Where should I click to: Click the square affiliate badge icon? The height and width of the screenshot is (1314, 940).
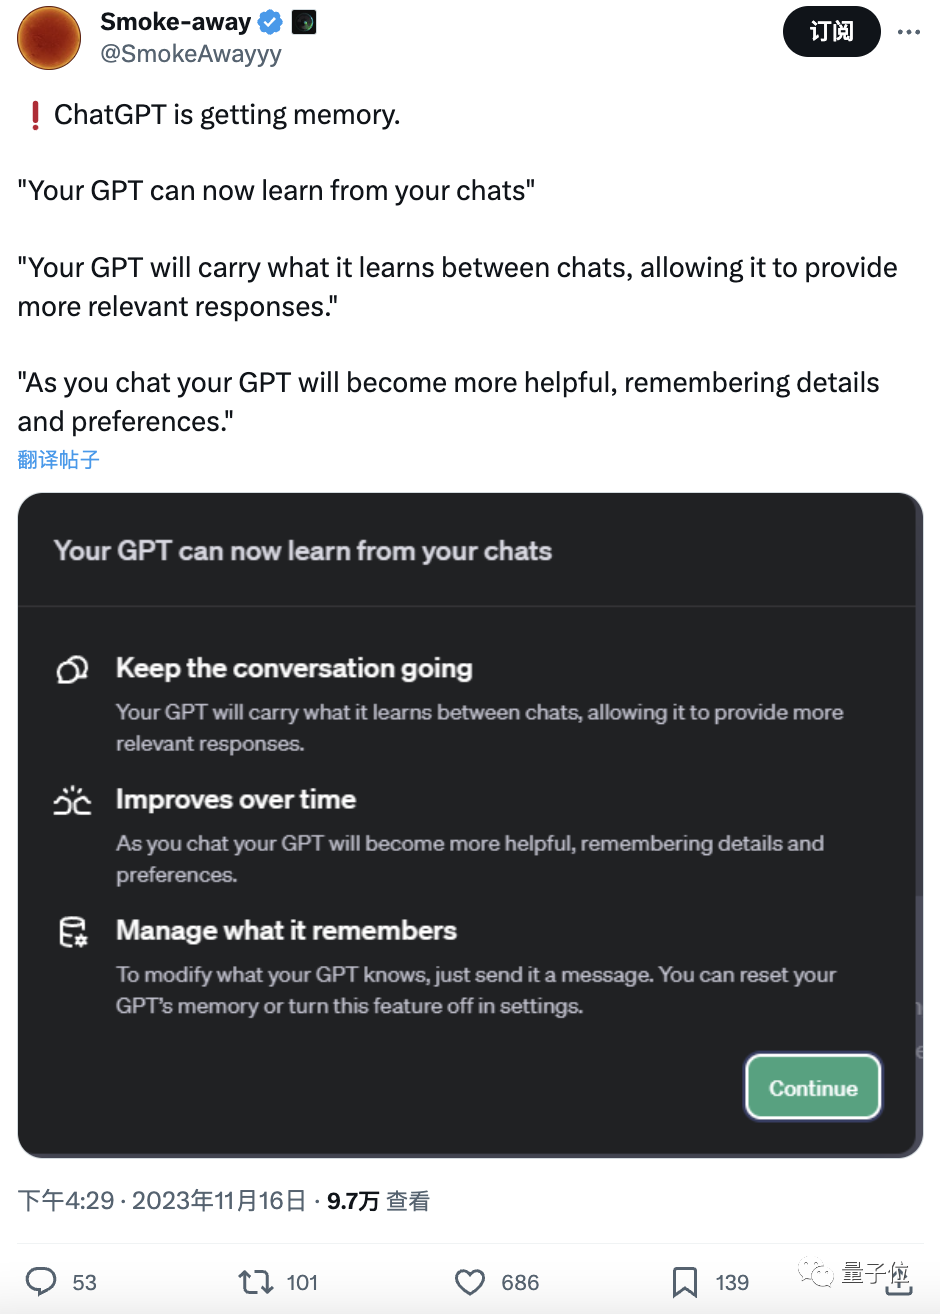(303, 22)
